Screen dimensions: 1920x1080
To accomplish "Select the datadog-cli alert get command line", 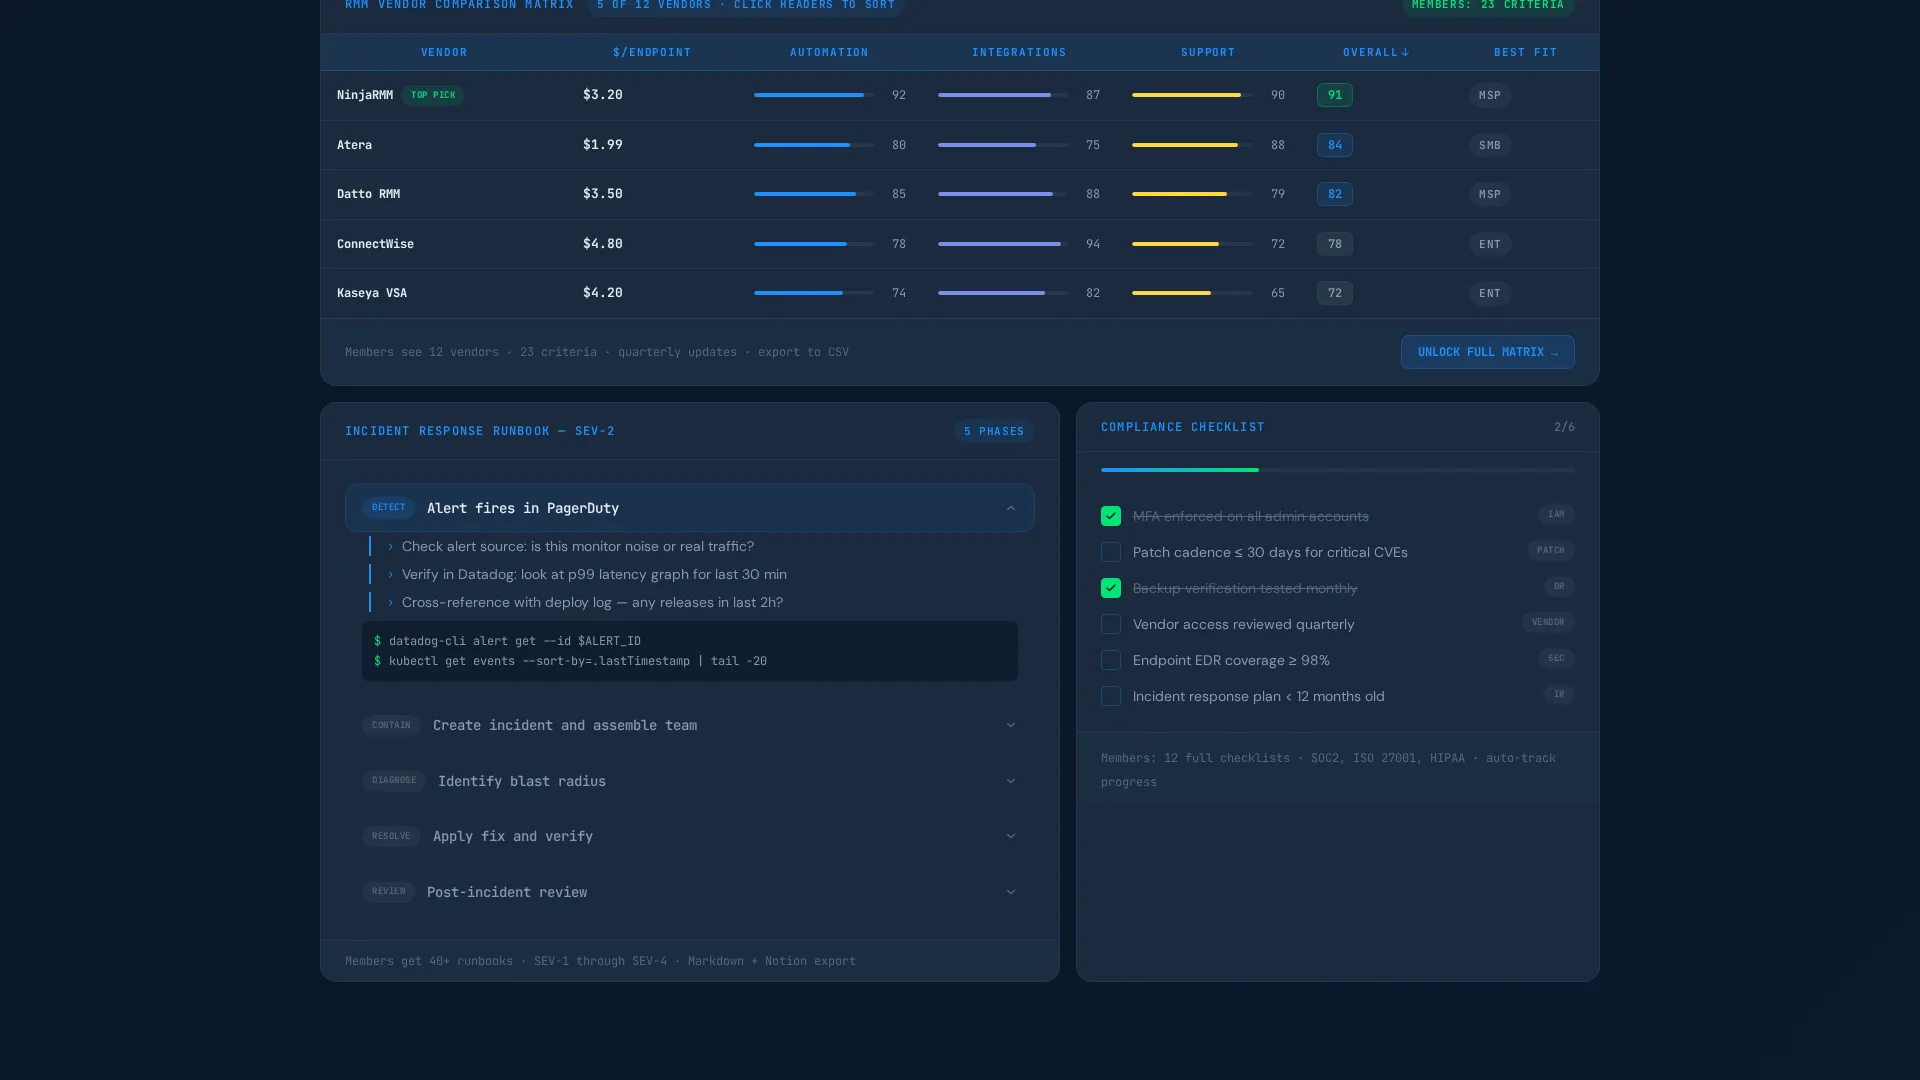I will click(x=507, y=641).
